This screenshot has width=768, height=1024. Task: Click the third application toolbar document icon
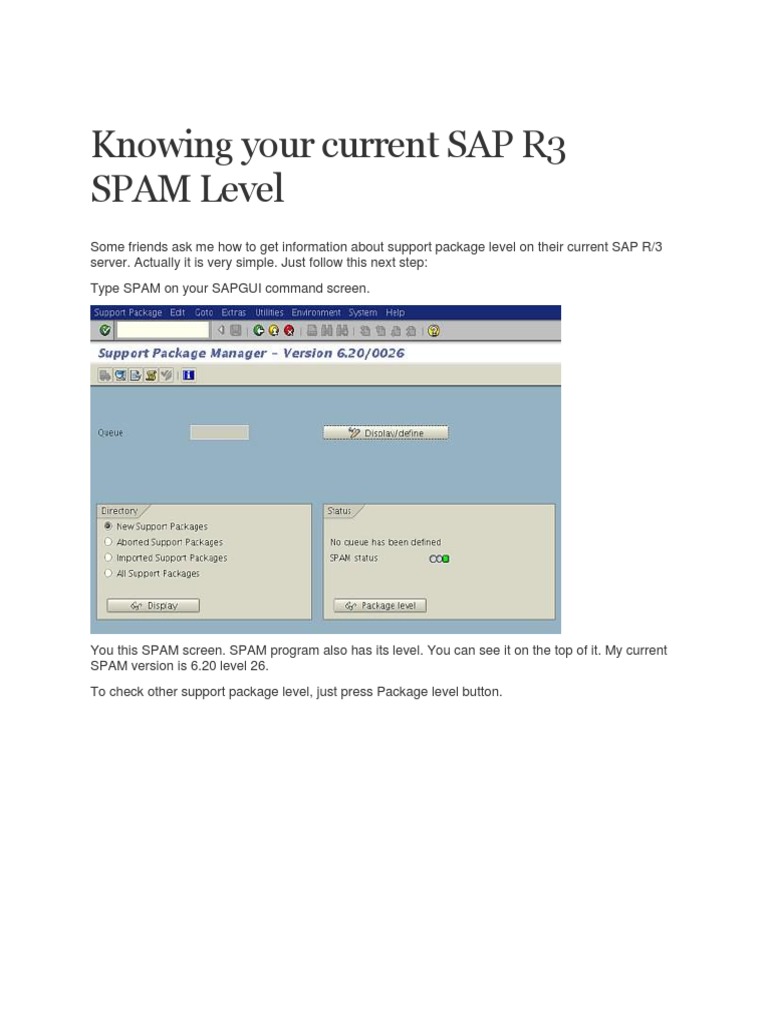click(x=135, y=375)
